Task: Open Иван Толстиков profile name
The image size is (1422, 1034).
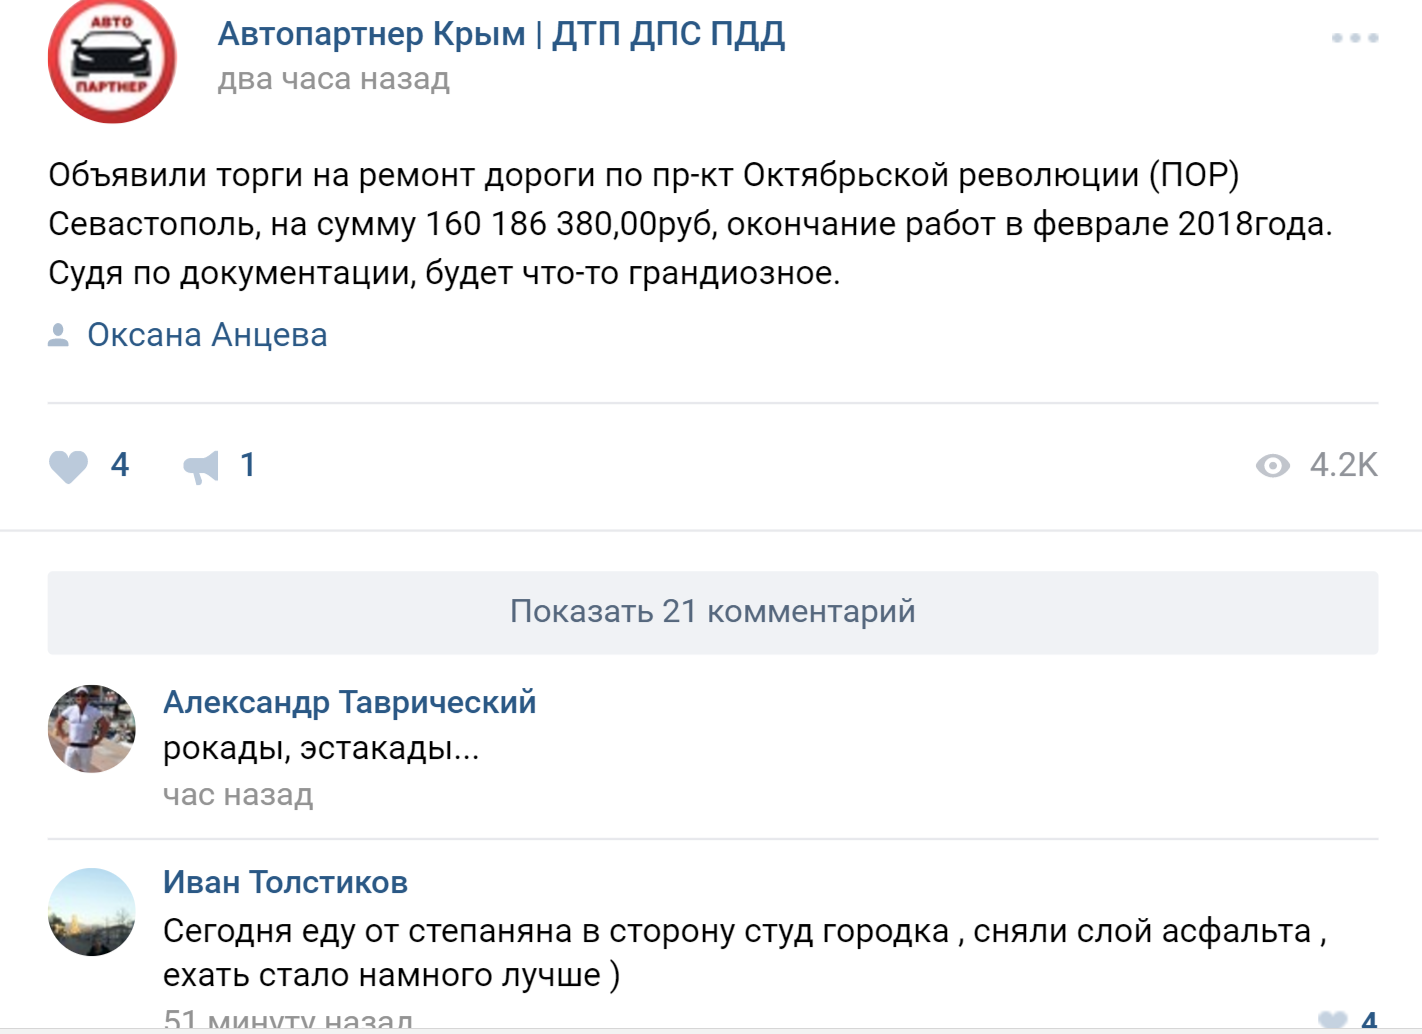Action: pos(285,882)
